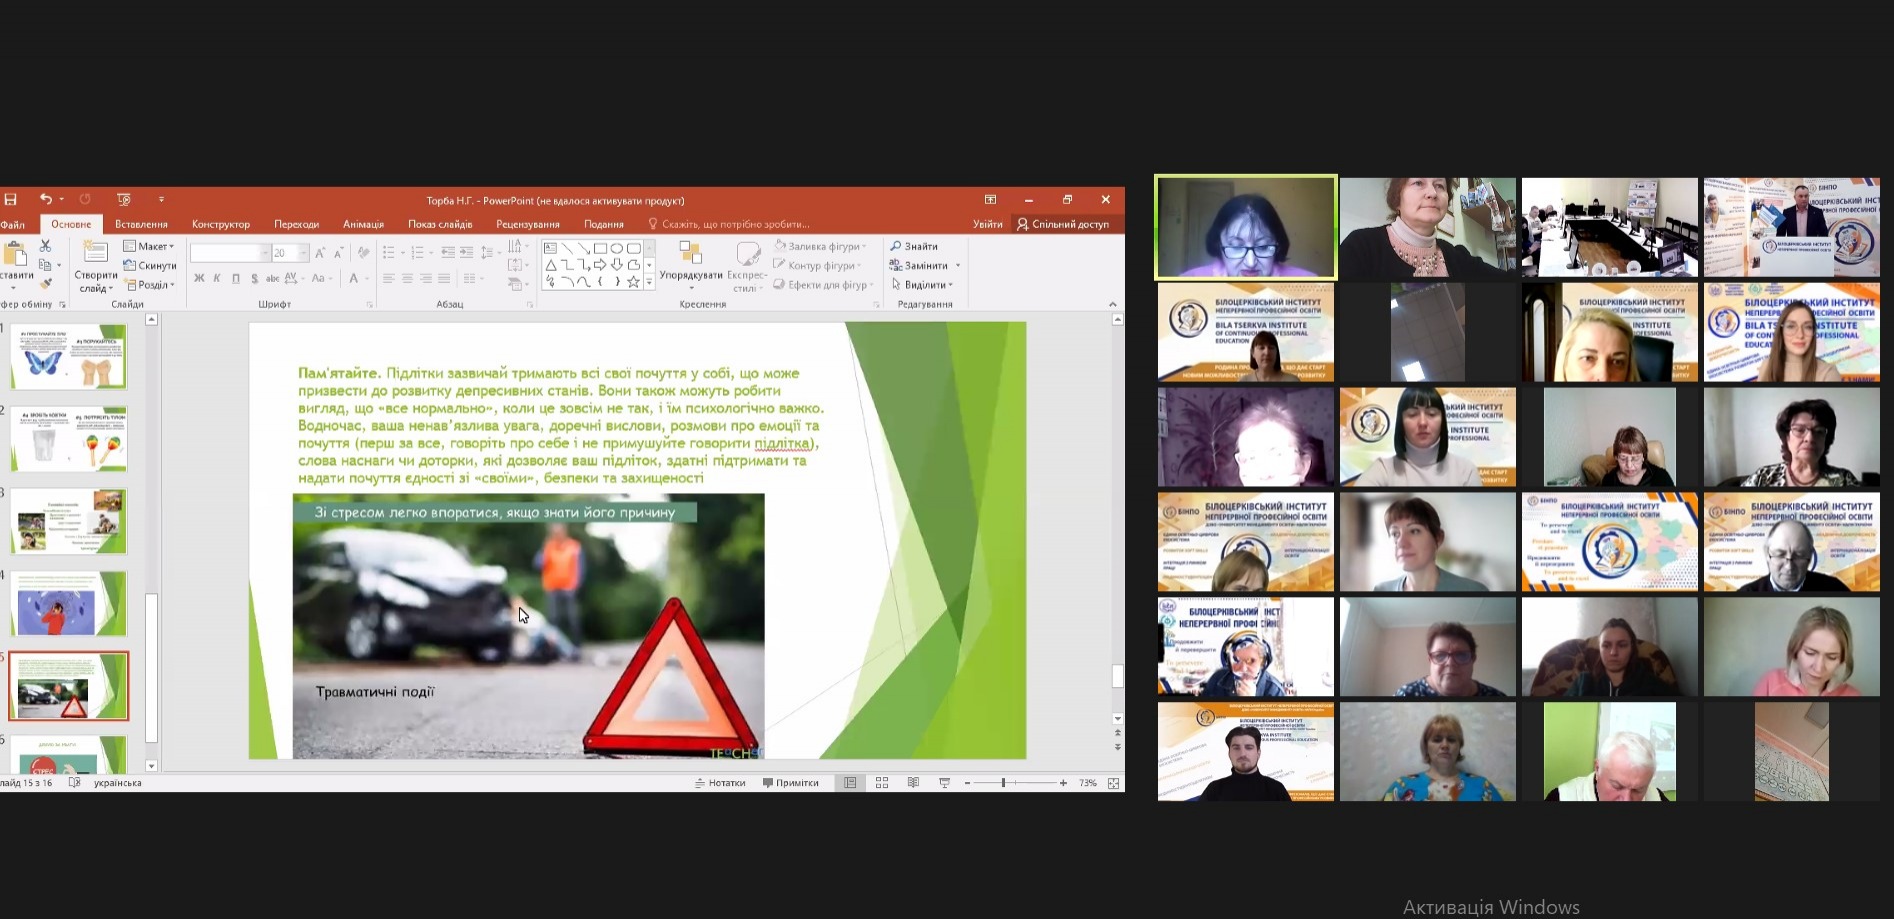
Task: Switch to the Анімація tab
Action: tap(363, 224)
